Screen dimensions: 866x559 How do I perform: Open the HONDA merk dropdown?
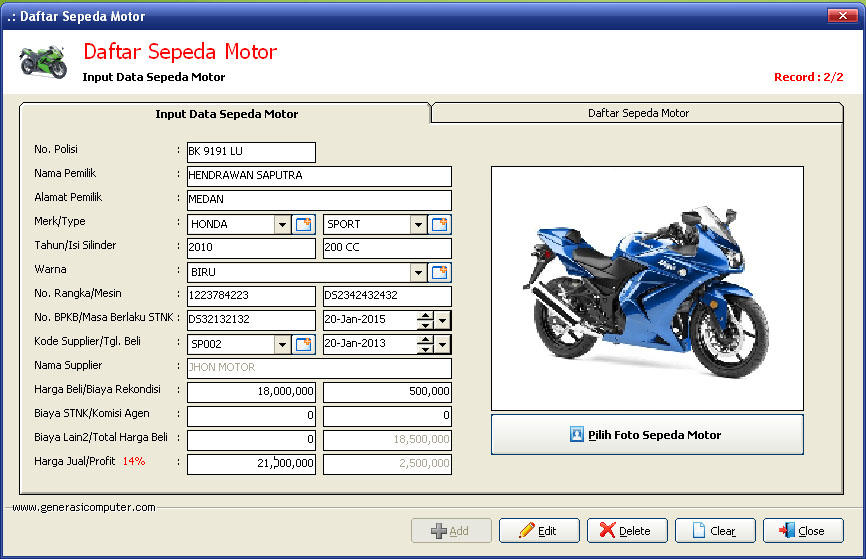click(x=282, y=225)
